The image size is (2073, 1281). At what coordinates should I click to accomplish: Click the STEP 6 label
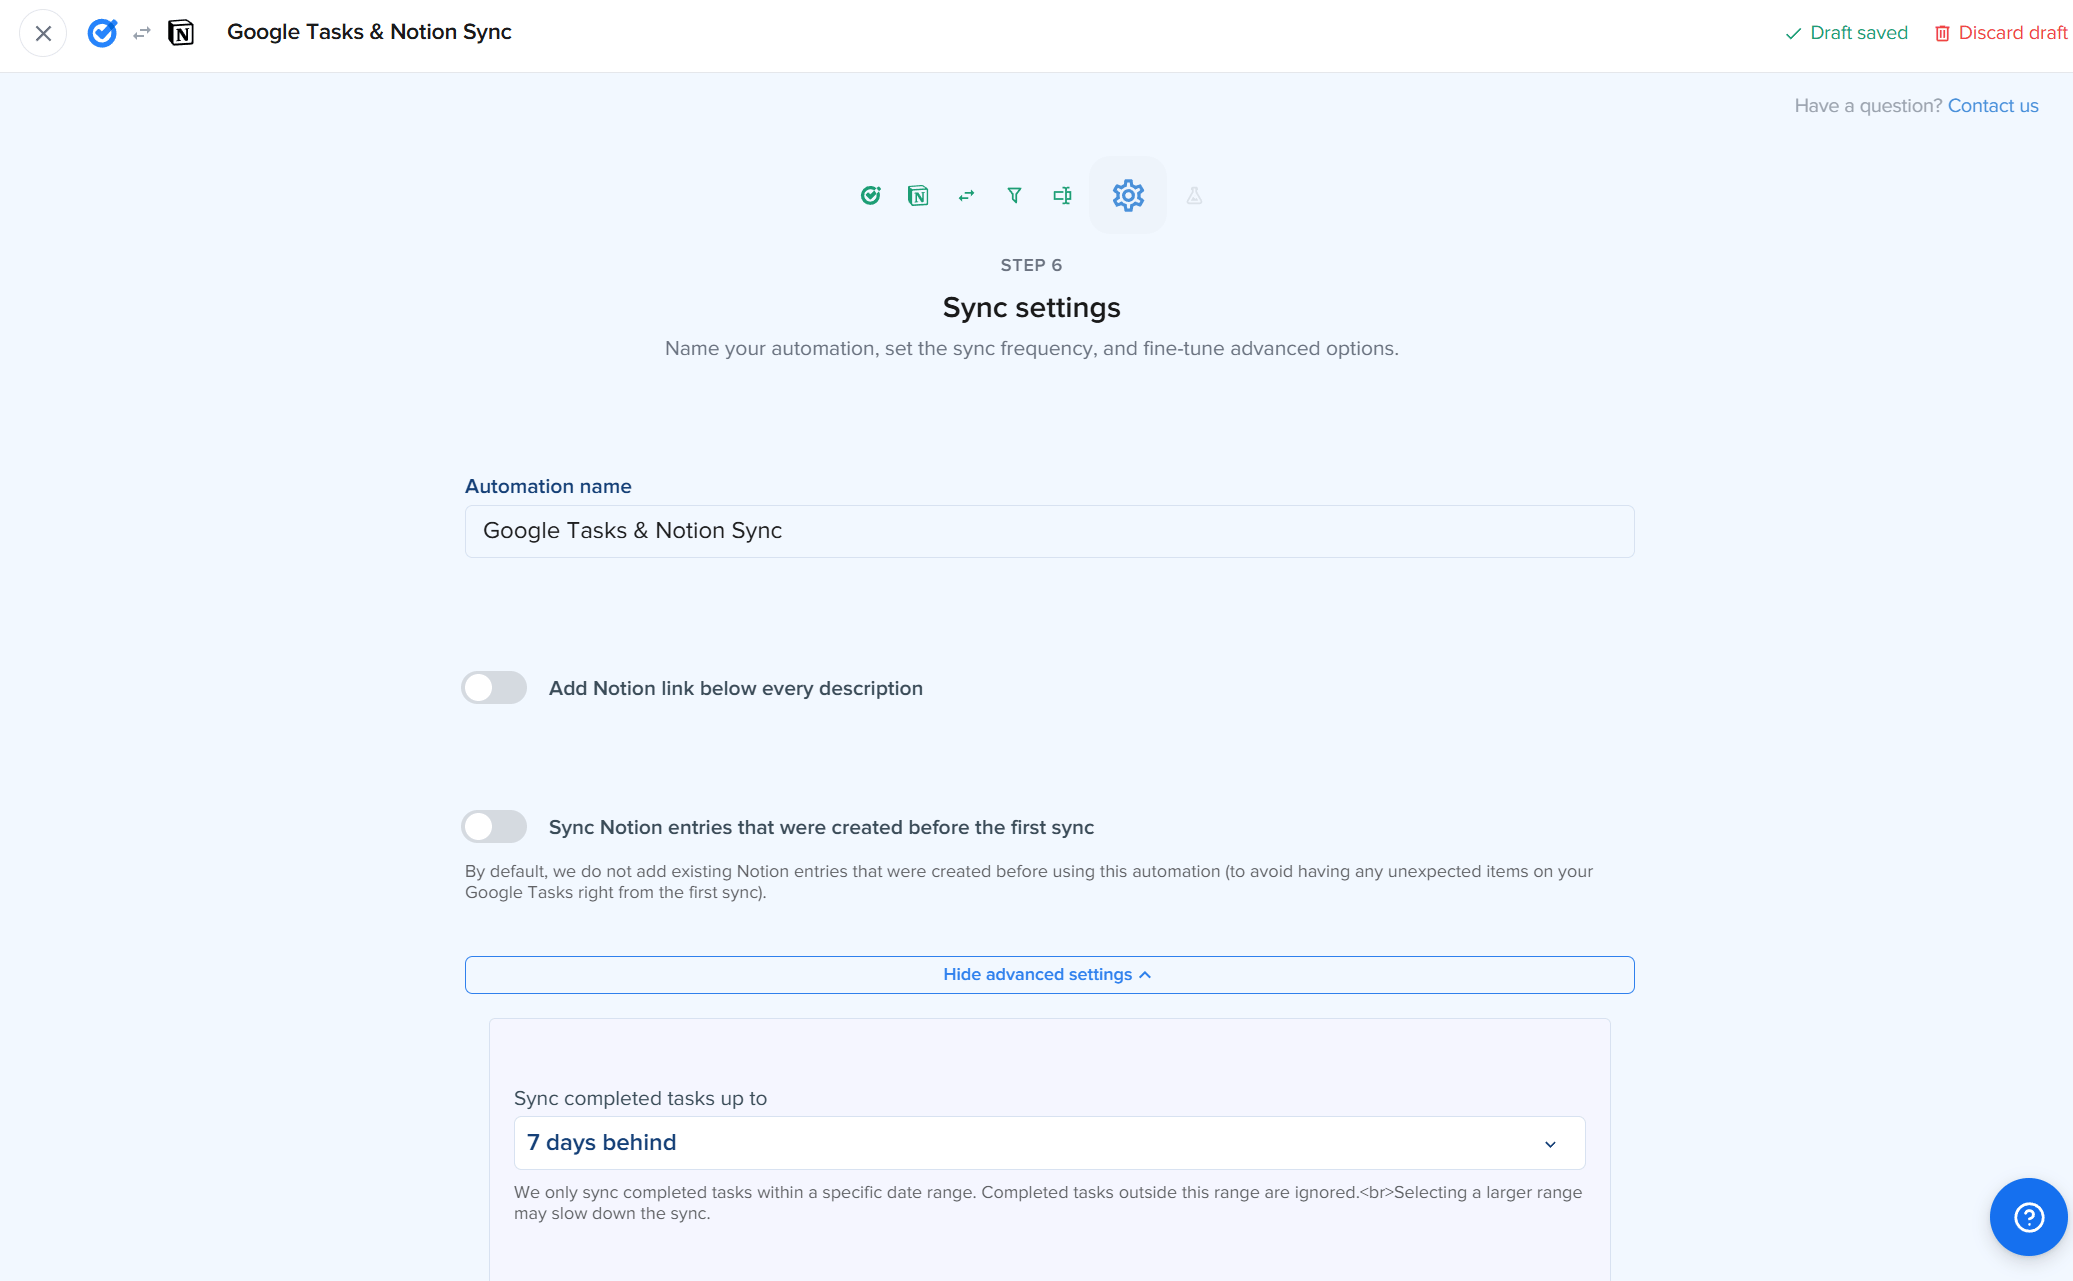tap(1031, 265)
